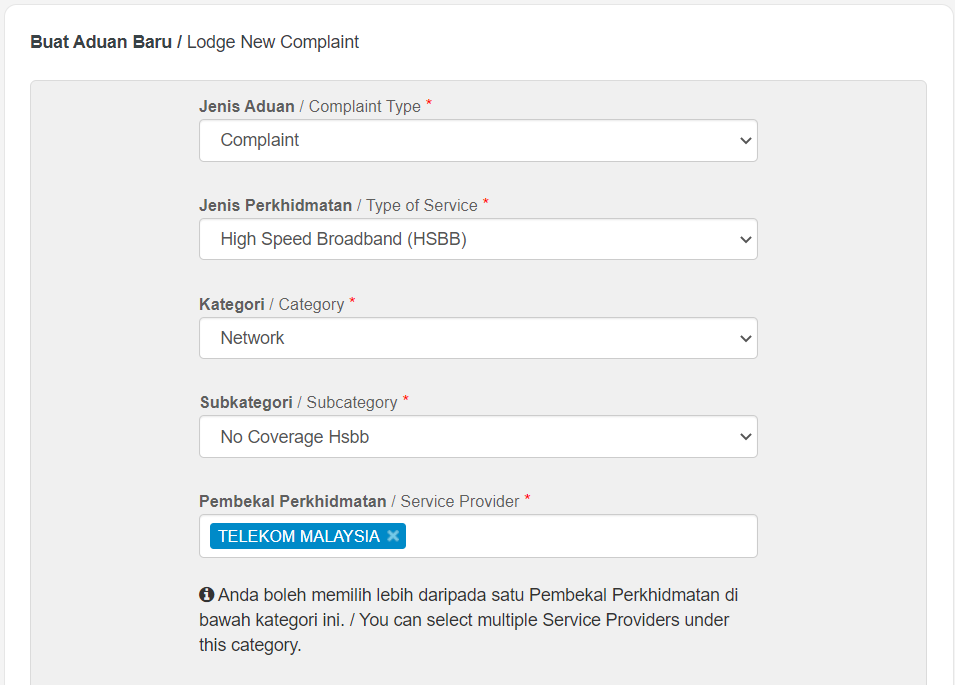Screen dimensions: 955x685
Task: Click the Jenis Perkhidmatan / Type of Service label
Action: [x=338, y=205]
